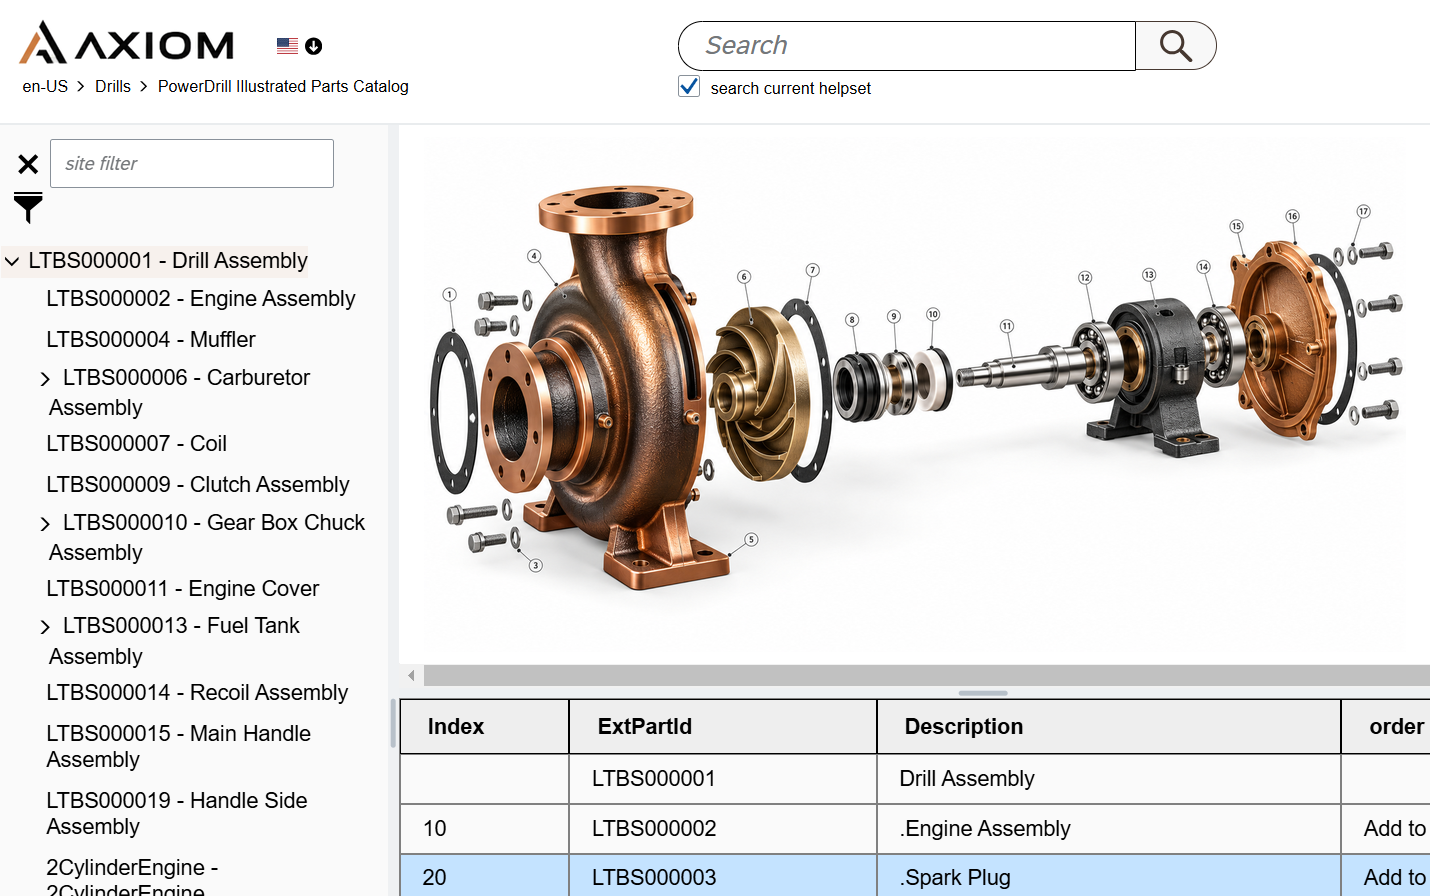Image resolution: width=1430 pixels, height=896 pixels.
Task: Clear the site filter with the X icon
Action: (28, 164)
